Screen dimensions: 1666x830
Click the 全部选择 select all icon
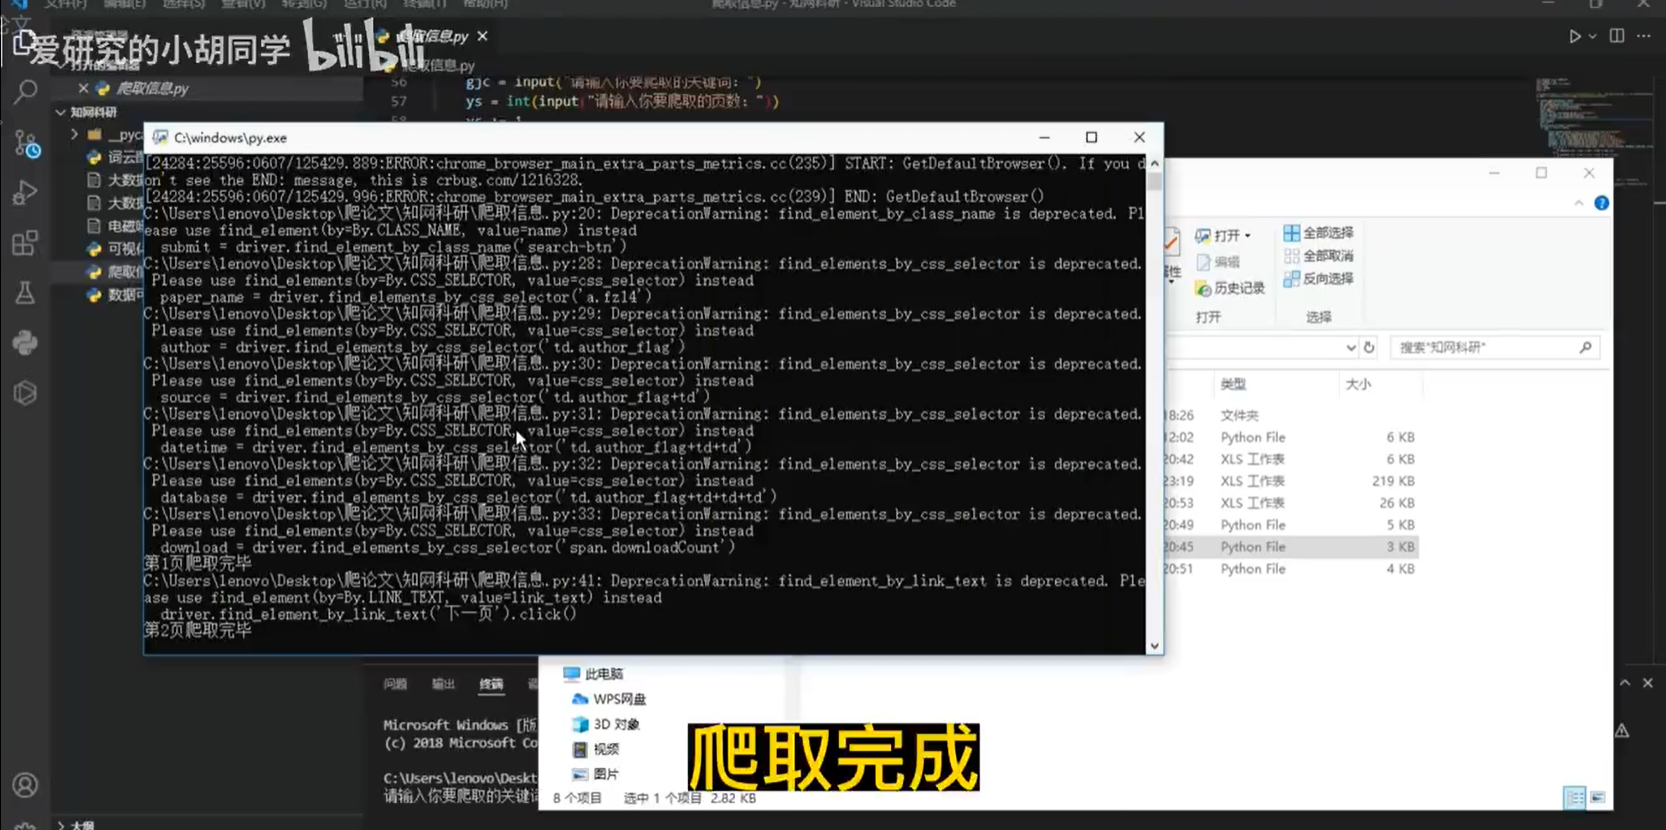click(x=1291, y=233)
